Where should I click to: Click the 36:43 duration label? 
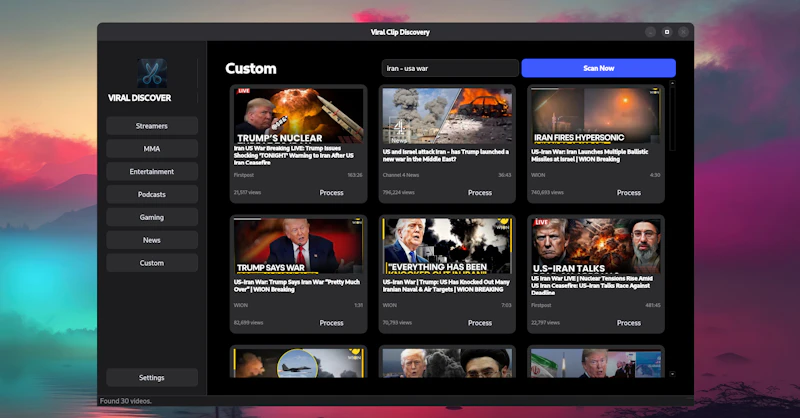point(505,175)
